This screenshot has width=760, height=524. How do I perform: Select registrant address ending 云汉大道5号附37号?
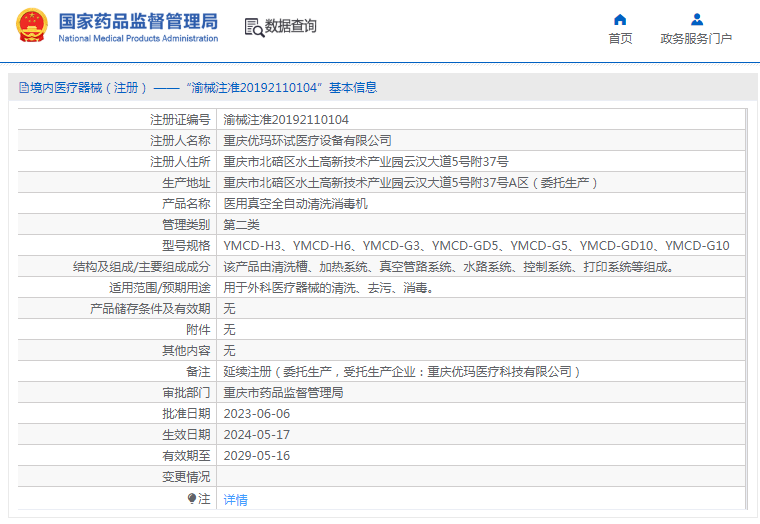tap(366, 161)
